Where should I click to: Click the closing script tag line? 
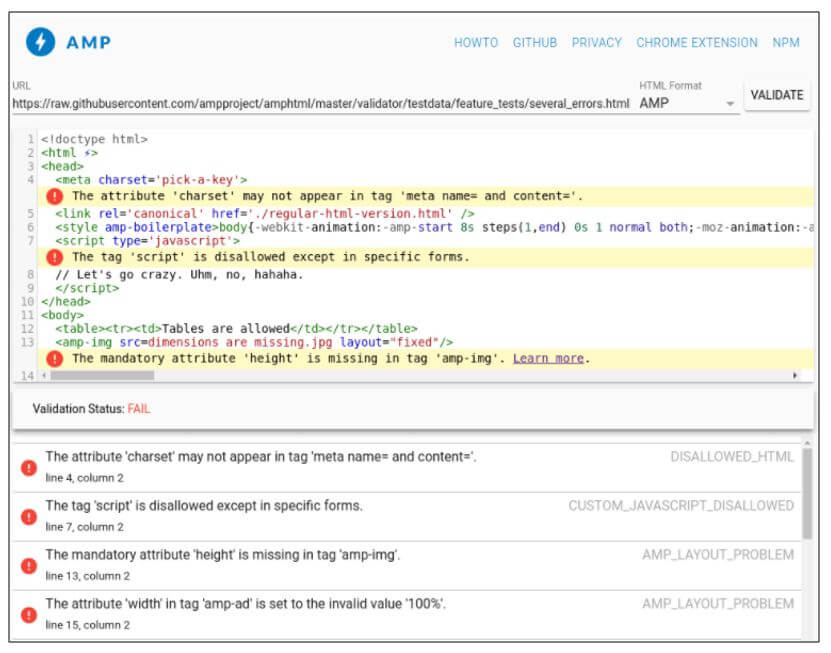pyautogui.click(x=87, y=288)
